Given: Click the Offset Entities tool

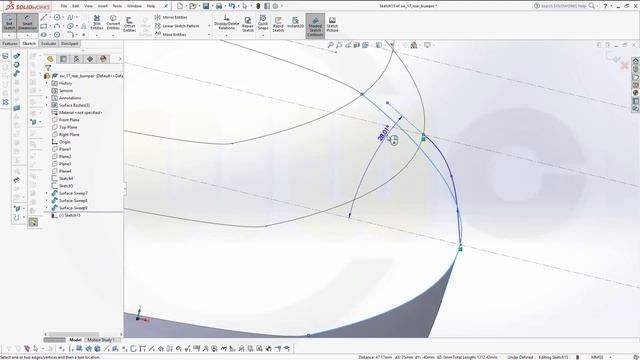Looking at the screenshot, I should [x=129, y=24].
